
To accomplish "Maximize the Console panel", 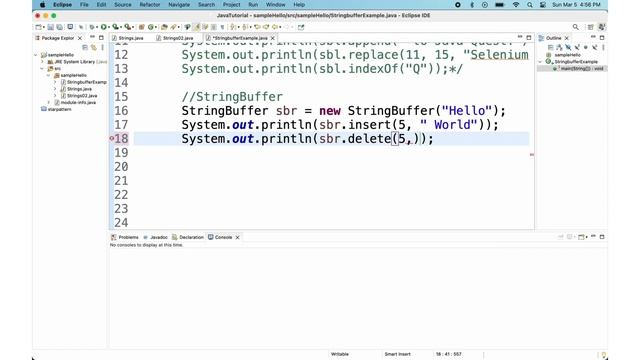I will [602, 237].
